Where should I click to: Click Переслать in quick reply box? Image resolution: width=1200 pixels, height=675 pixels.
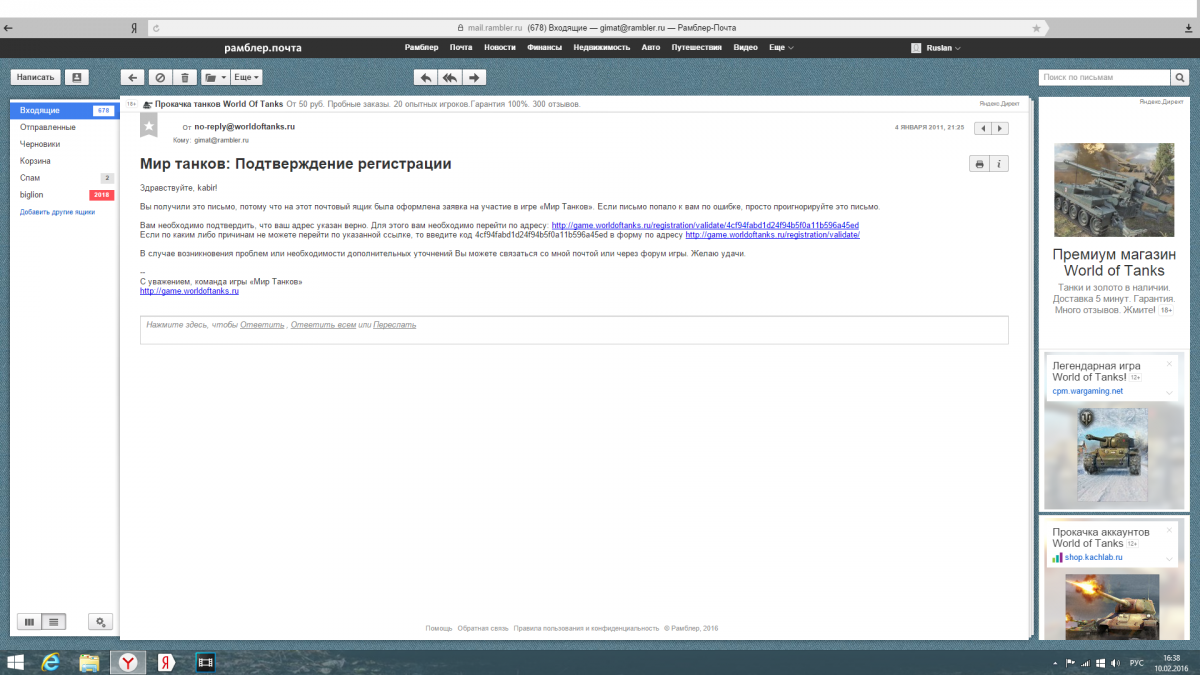click(x=394, y=325)
